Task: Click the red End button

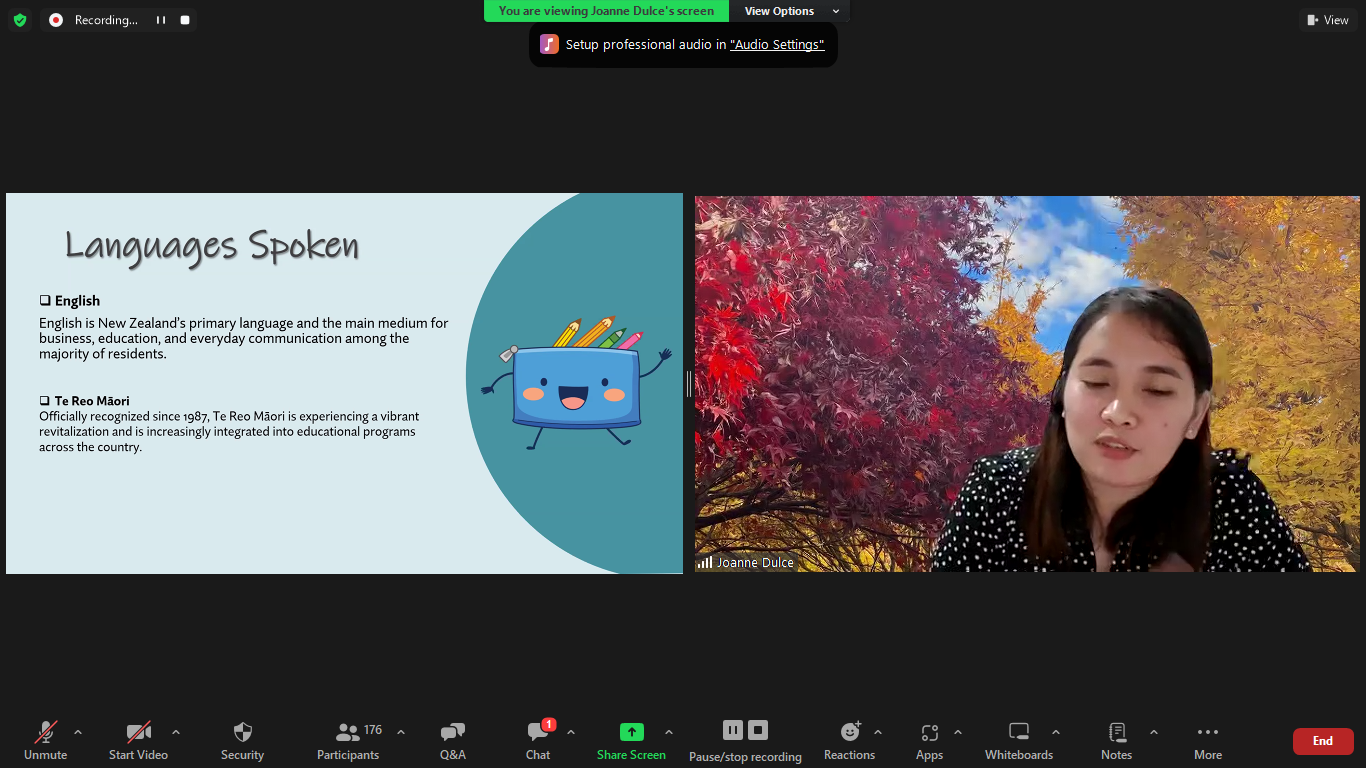Action: point(1322,741)
